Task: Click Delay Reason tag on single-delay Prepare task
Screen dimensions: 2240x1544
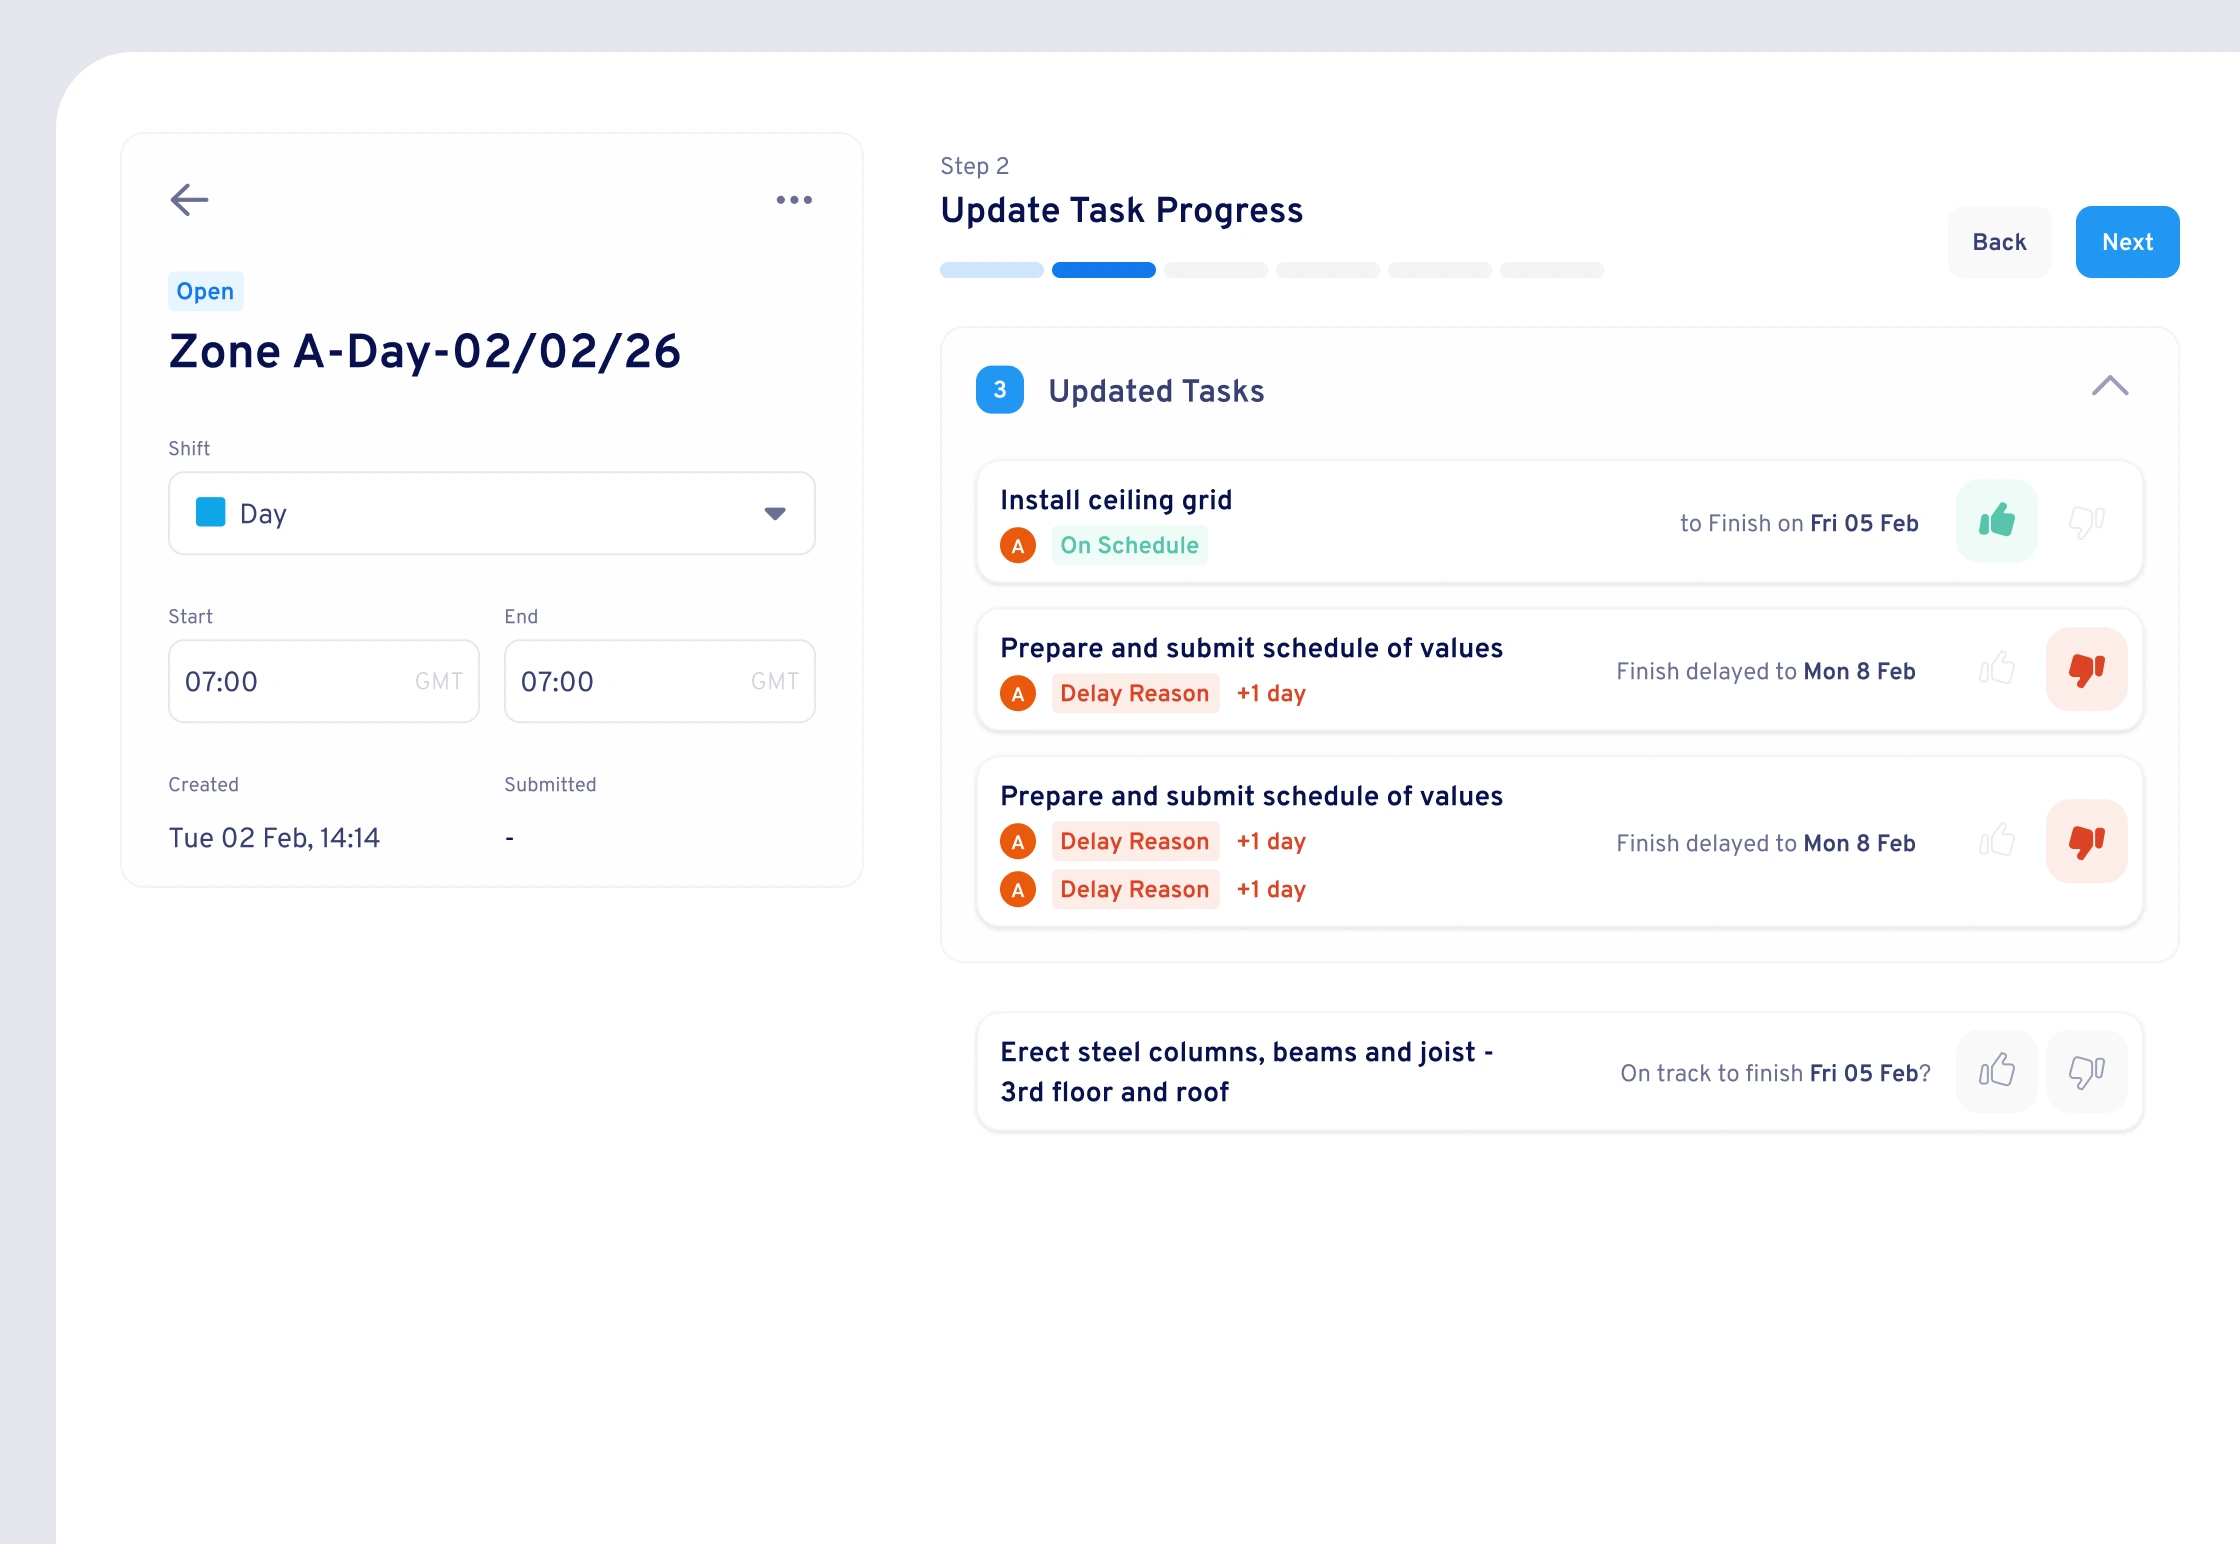Action: [x=1135, y=693]
